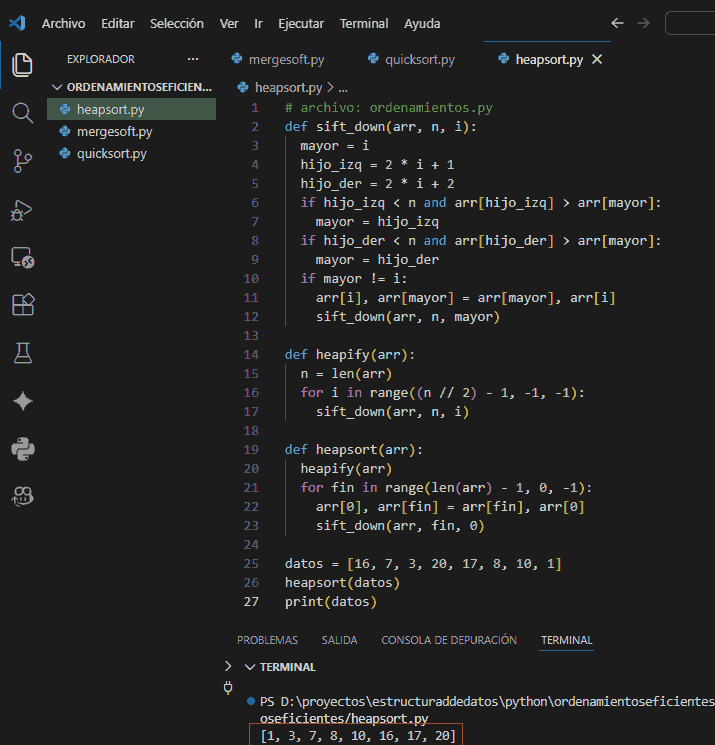Open mergesoft.py in the file explorer
Viewport: 715px width, 745px height.
pyautogui.click(x=114, y=131)
